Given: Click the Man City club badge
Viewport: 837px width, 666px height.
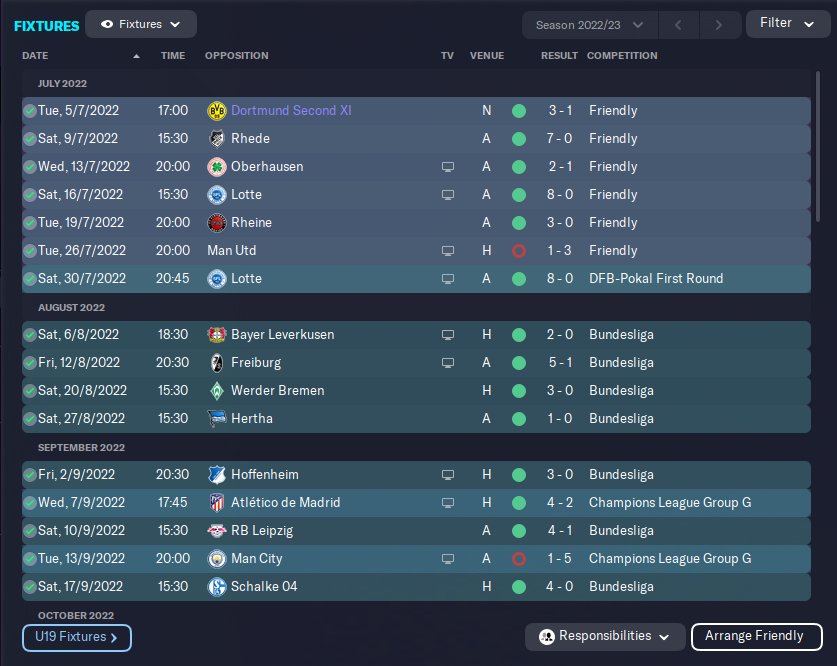Looking at the screenshot, I should 216,558.
